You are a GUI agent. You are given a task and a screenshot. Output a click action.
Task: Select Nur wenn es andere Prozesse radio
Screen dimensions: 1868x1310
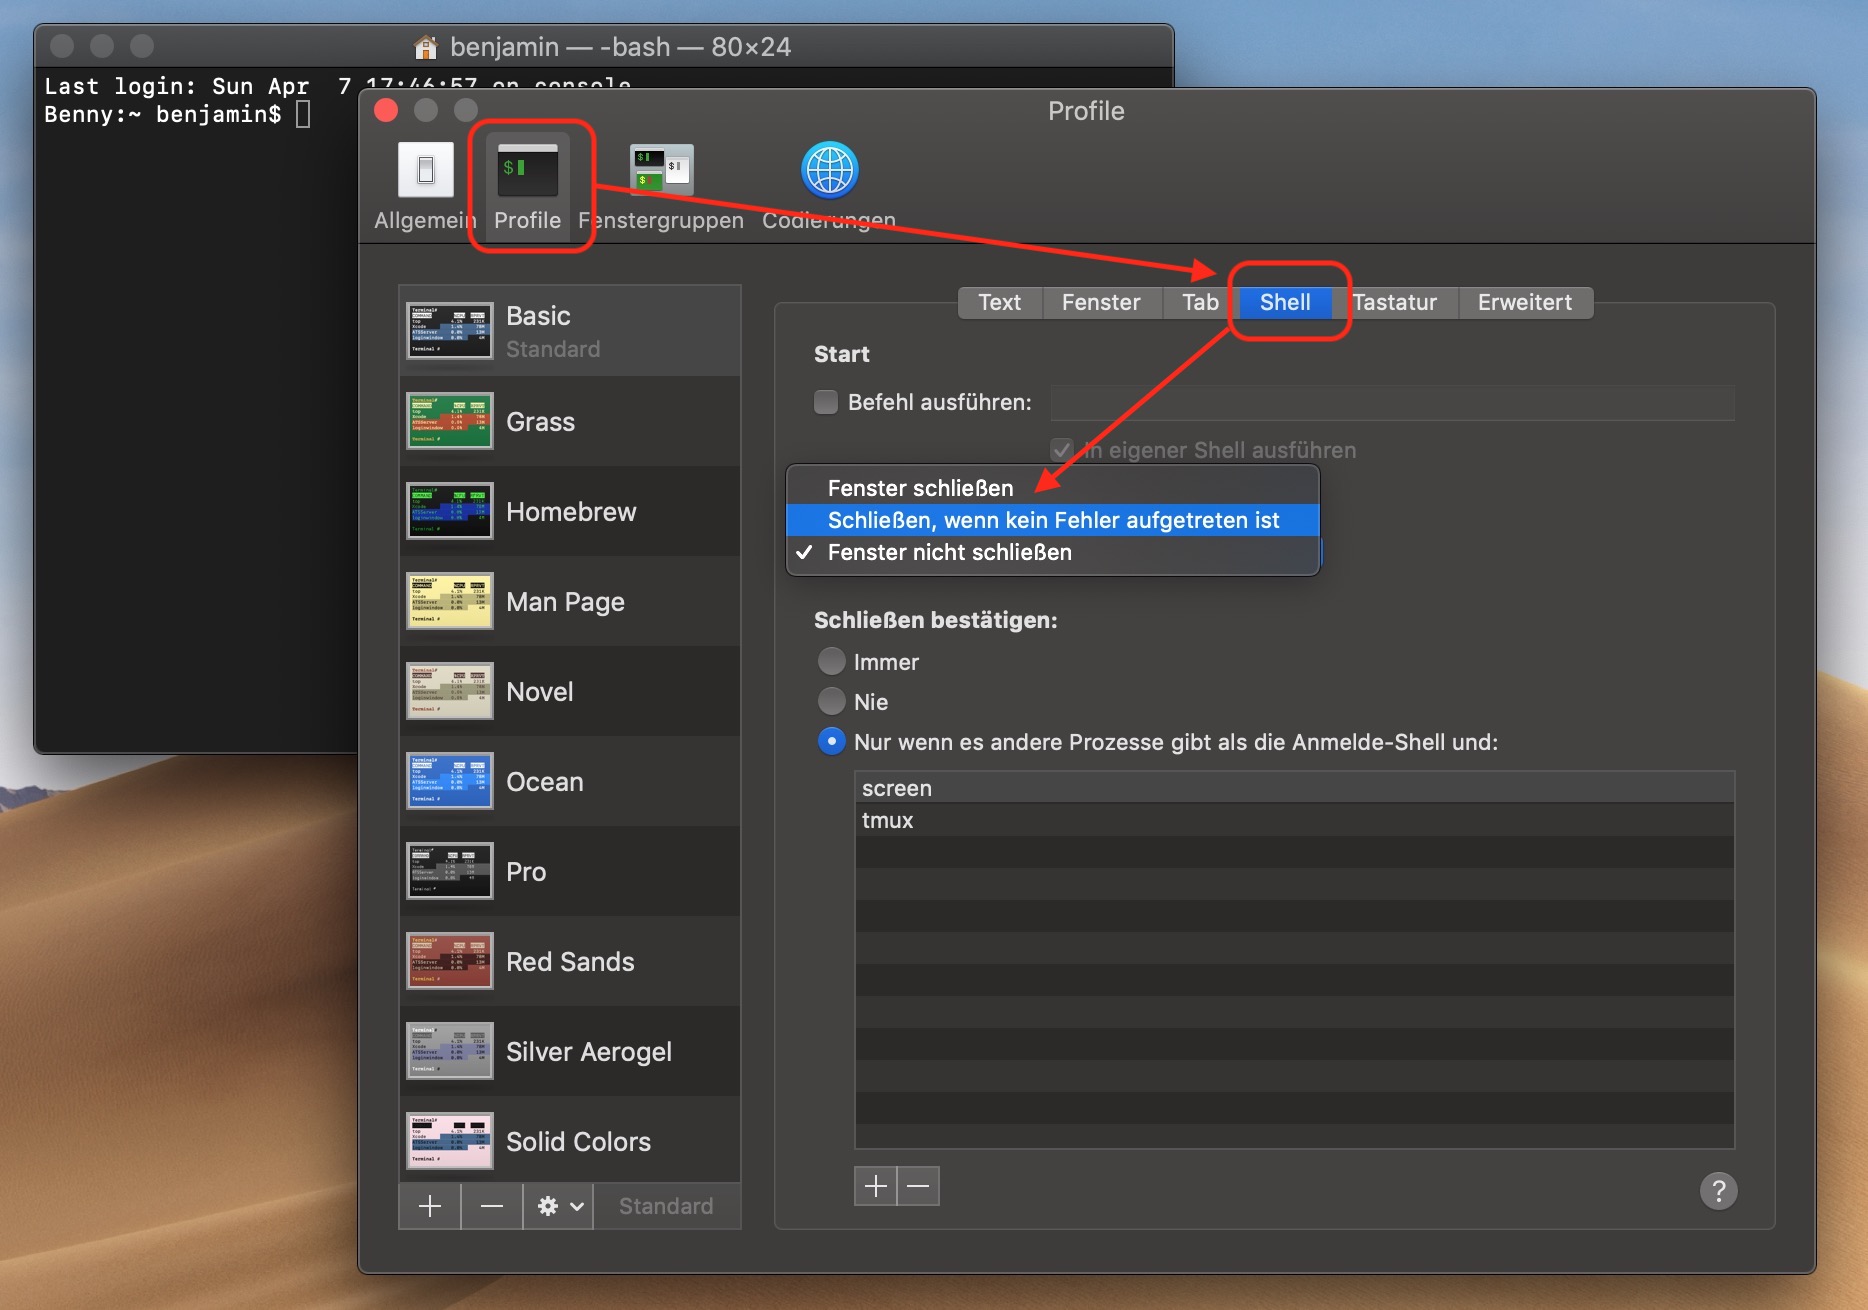click(832, 741)
